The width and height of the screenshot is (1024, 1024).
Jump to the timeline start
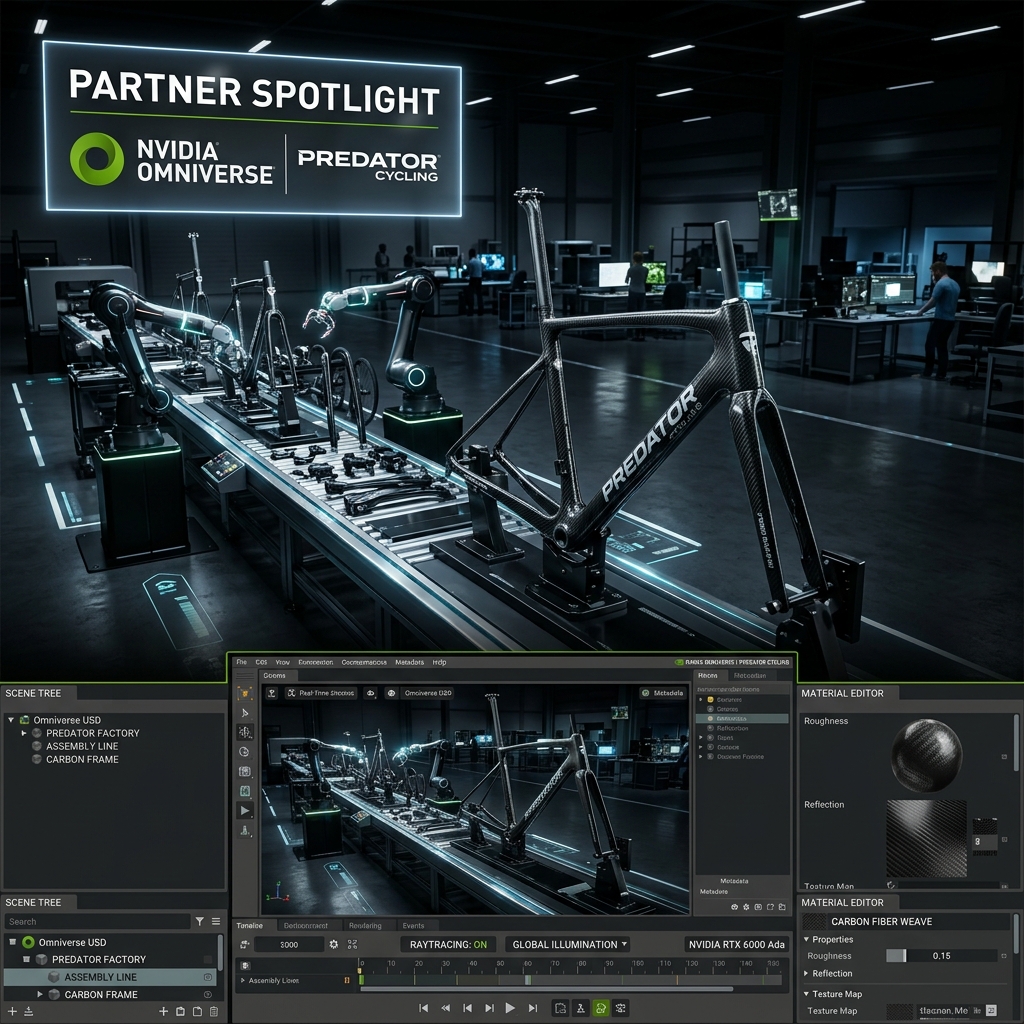423,1008
